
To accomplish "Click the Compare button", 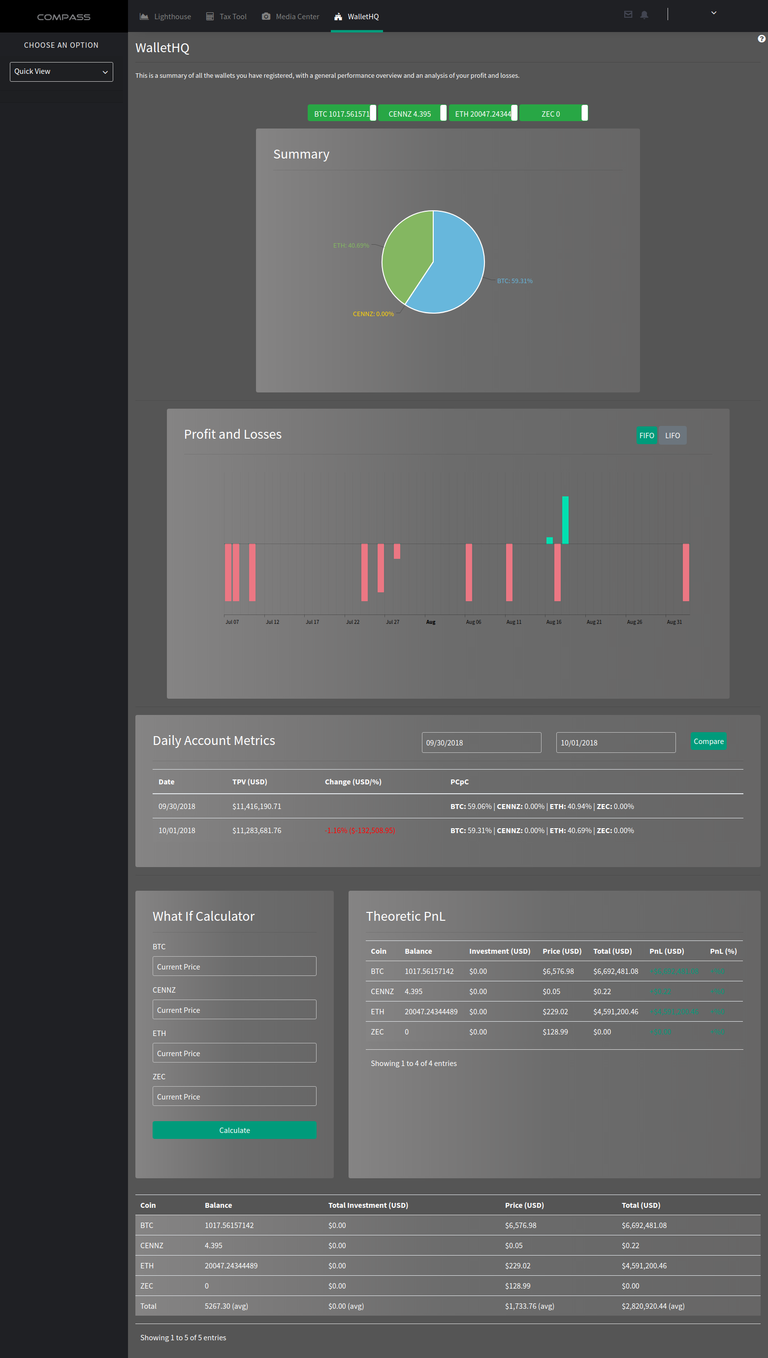I will click(708, 741).
